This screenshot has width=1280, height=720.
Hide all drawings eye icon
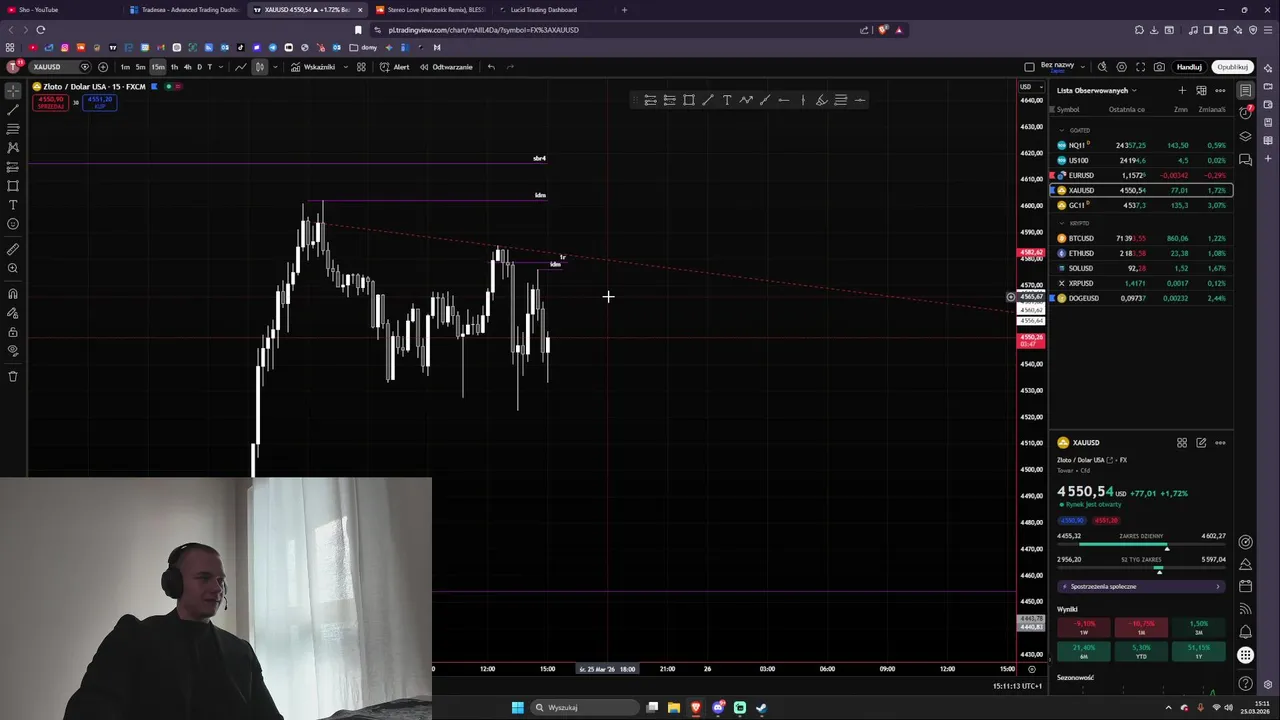coord(13,351)
